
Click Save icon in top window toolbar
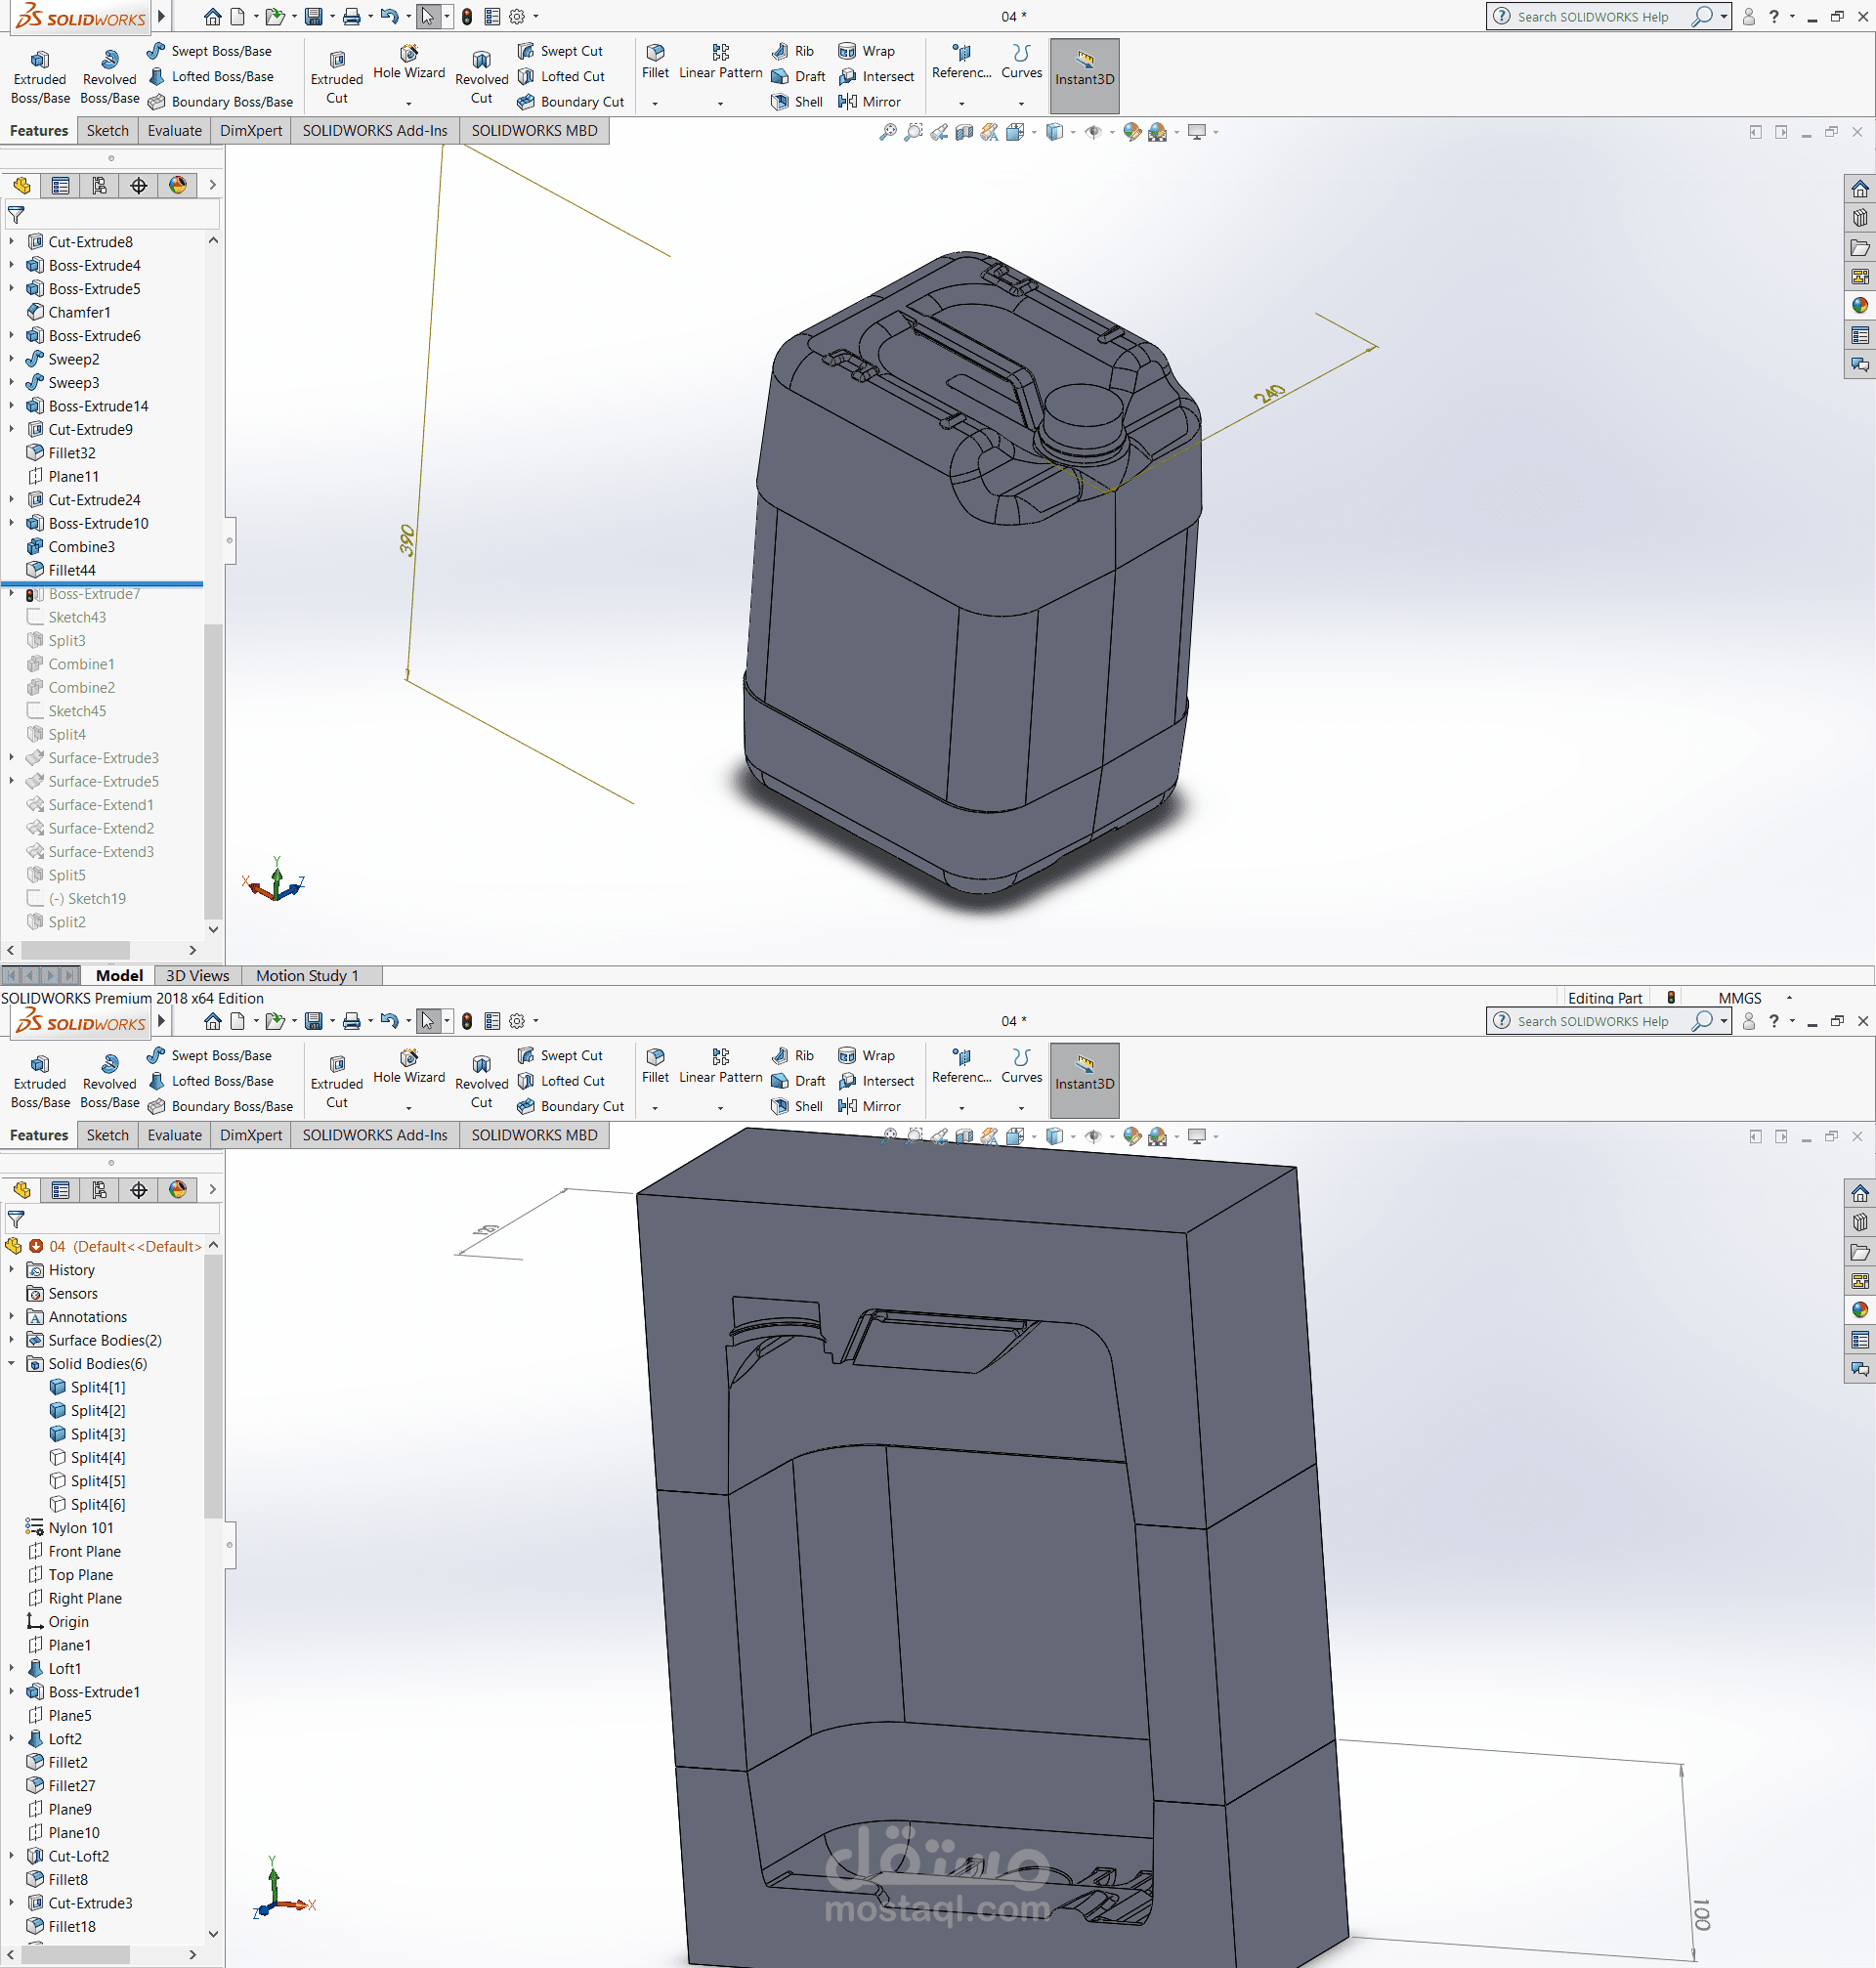pyautogui.click(x=314, y=16)
